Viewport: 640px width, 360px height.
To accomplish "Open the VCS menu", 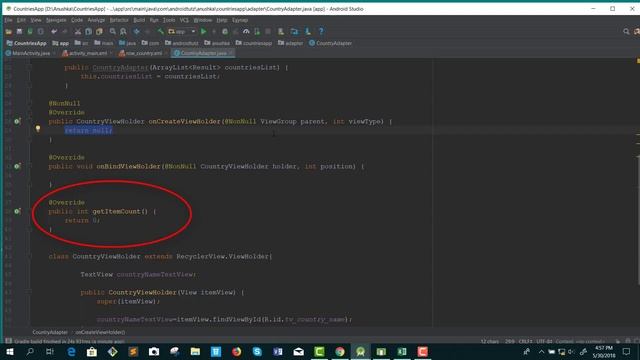I will [x=184, y=20].
